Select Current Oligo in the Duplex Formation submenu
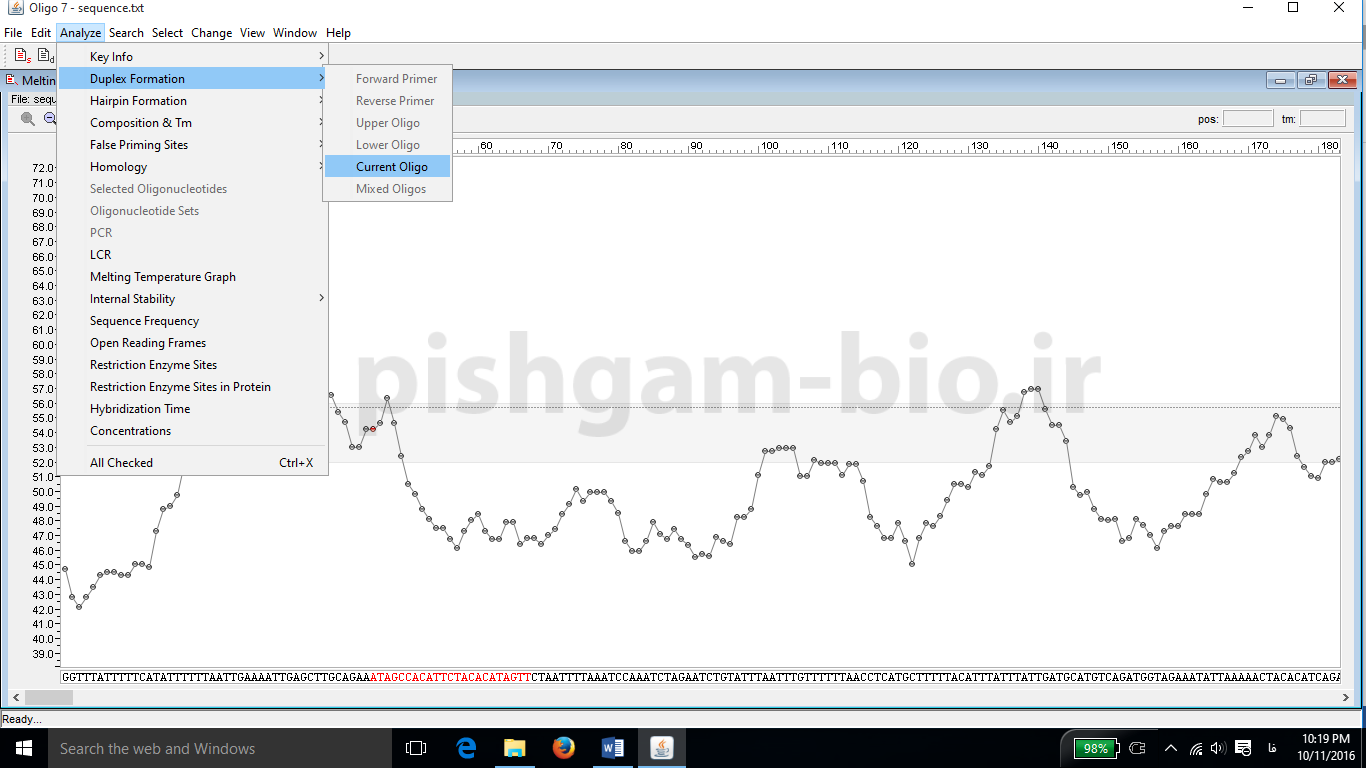Screen dimensions: 1366x768 pos(391,167)
